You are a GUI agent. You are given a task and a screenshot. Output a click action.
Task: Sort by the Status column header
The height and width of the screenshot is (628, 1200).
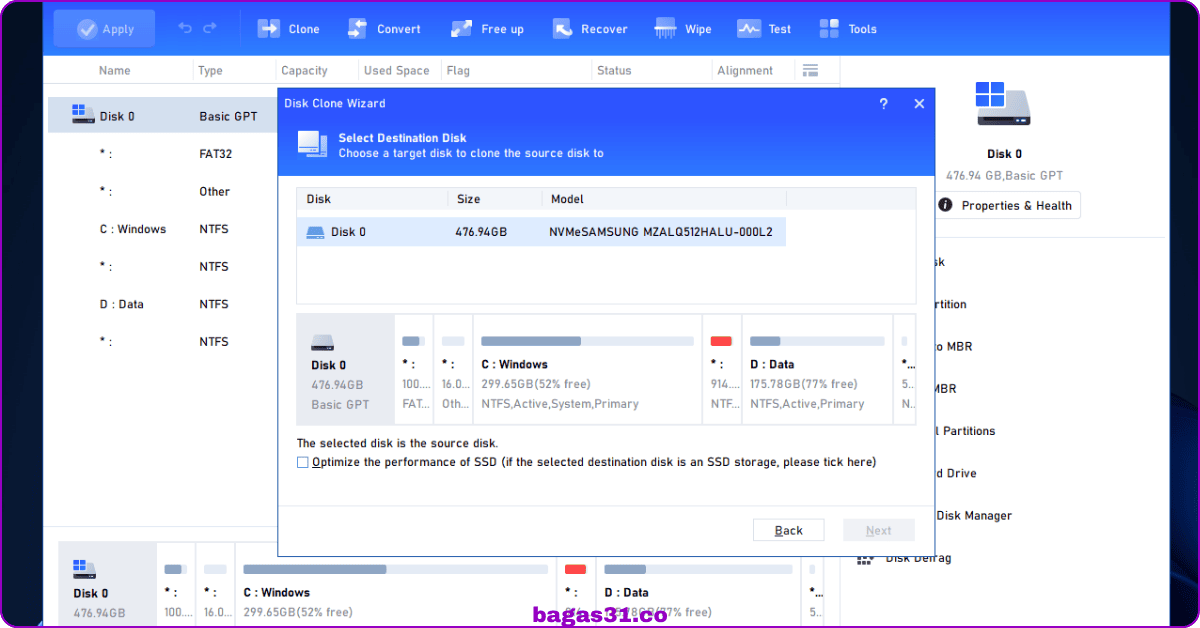point(614,71)
